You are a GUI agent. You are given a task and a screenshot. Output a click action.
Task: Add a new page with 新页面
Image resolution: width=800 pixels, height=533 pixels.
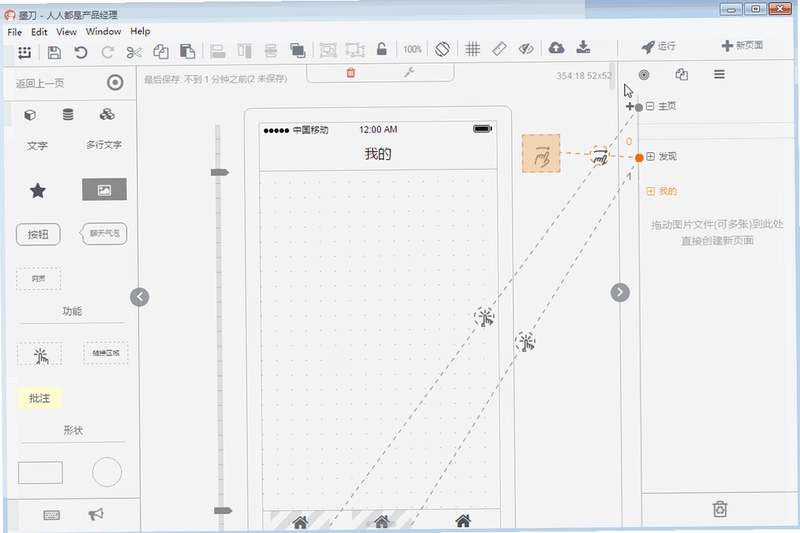[x=742, y=45]
